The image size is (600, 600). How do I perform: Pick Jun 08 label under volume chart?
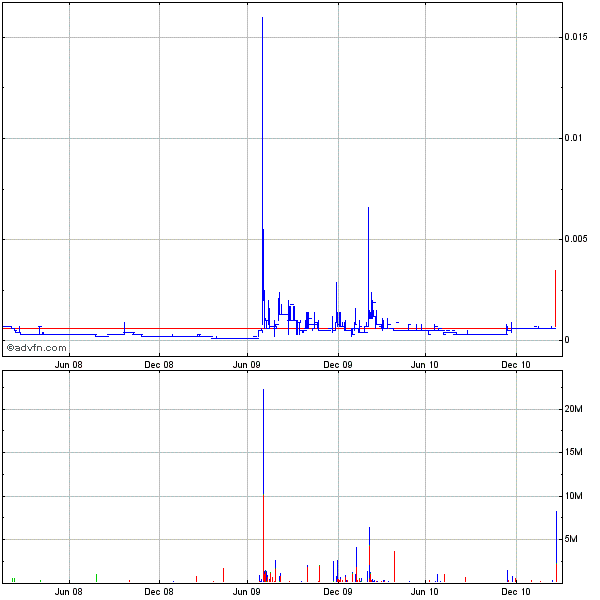point(68,592)
